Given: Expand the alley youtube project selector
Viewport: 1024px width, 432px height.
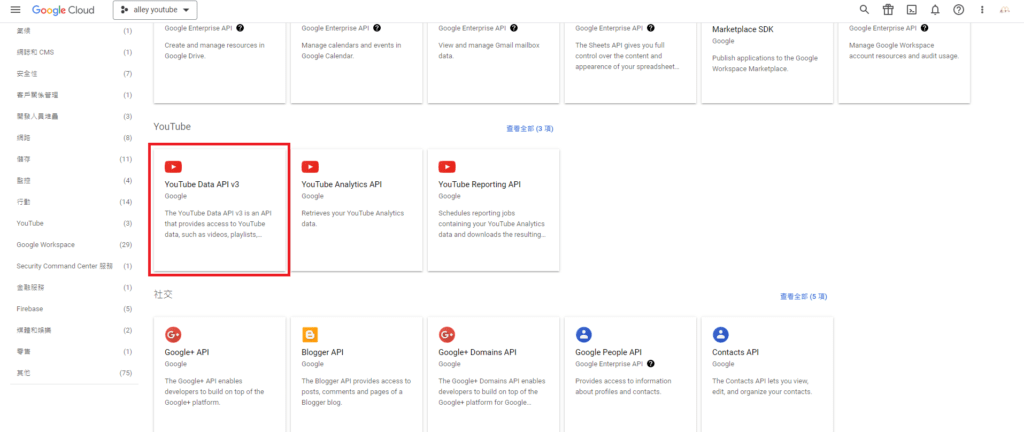Looking at the screenshot, I should (155, 9).
